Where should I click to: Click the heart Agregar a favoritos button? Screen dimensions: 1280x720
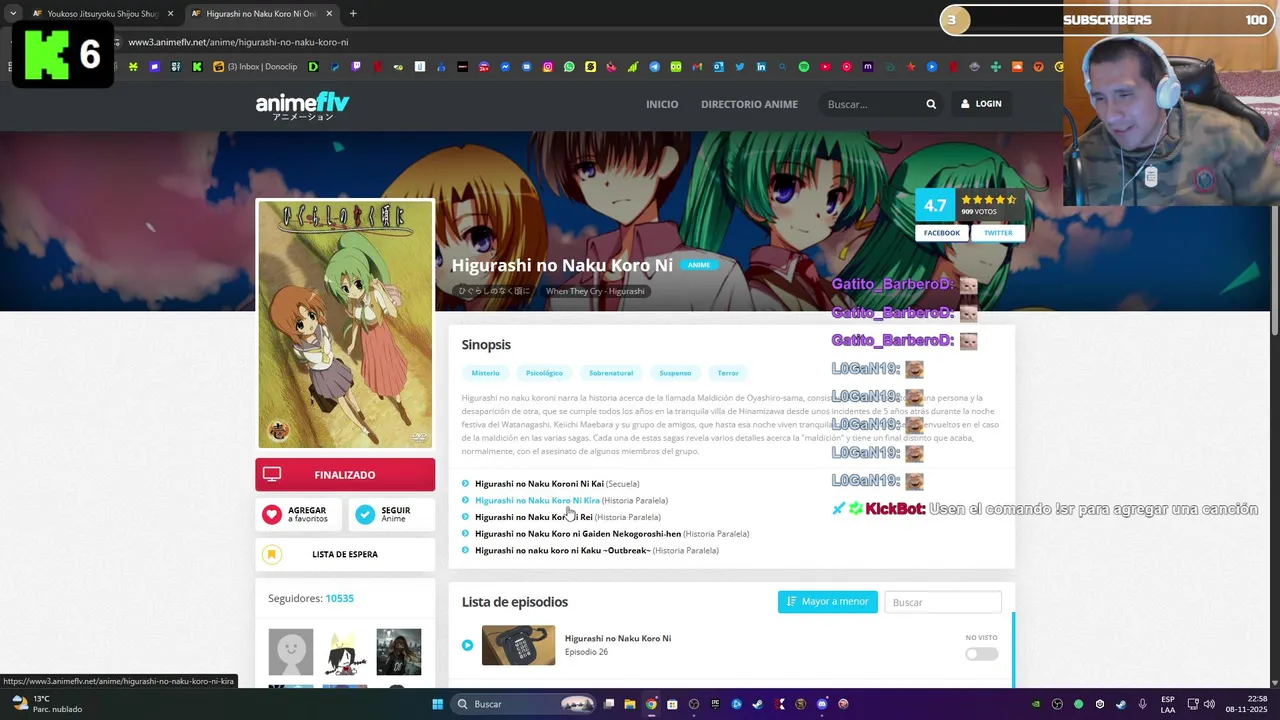(300, 514)
